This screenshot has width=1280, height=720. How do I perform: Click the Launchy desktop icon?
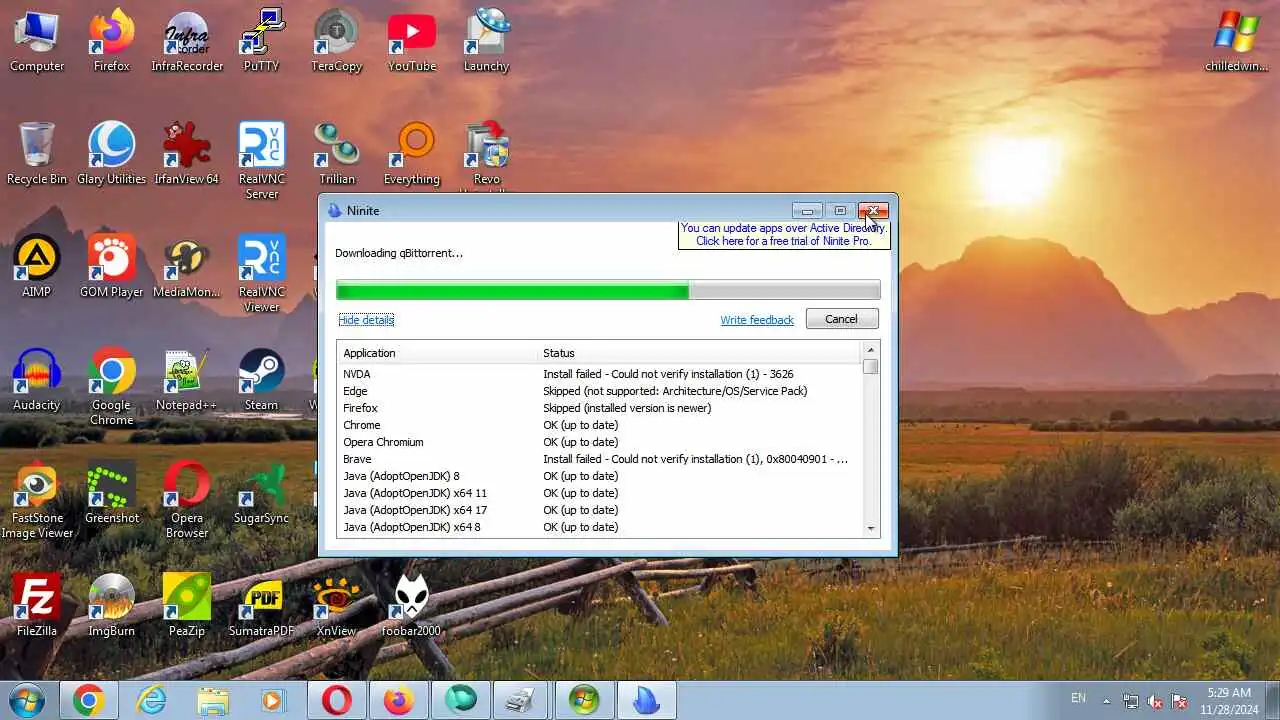point(487,40)
